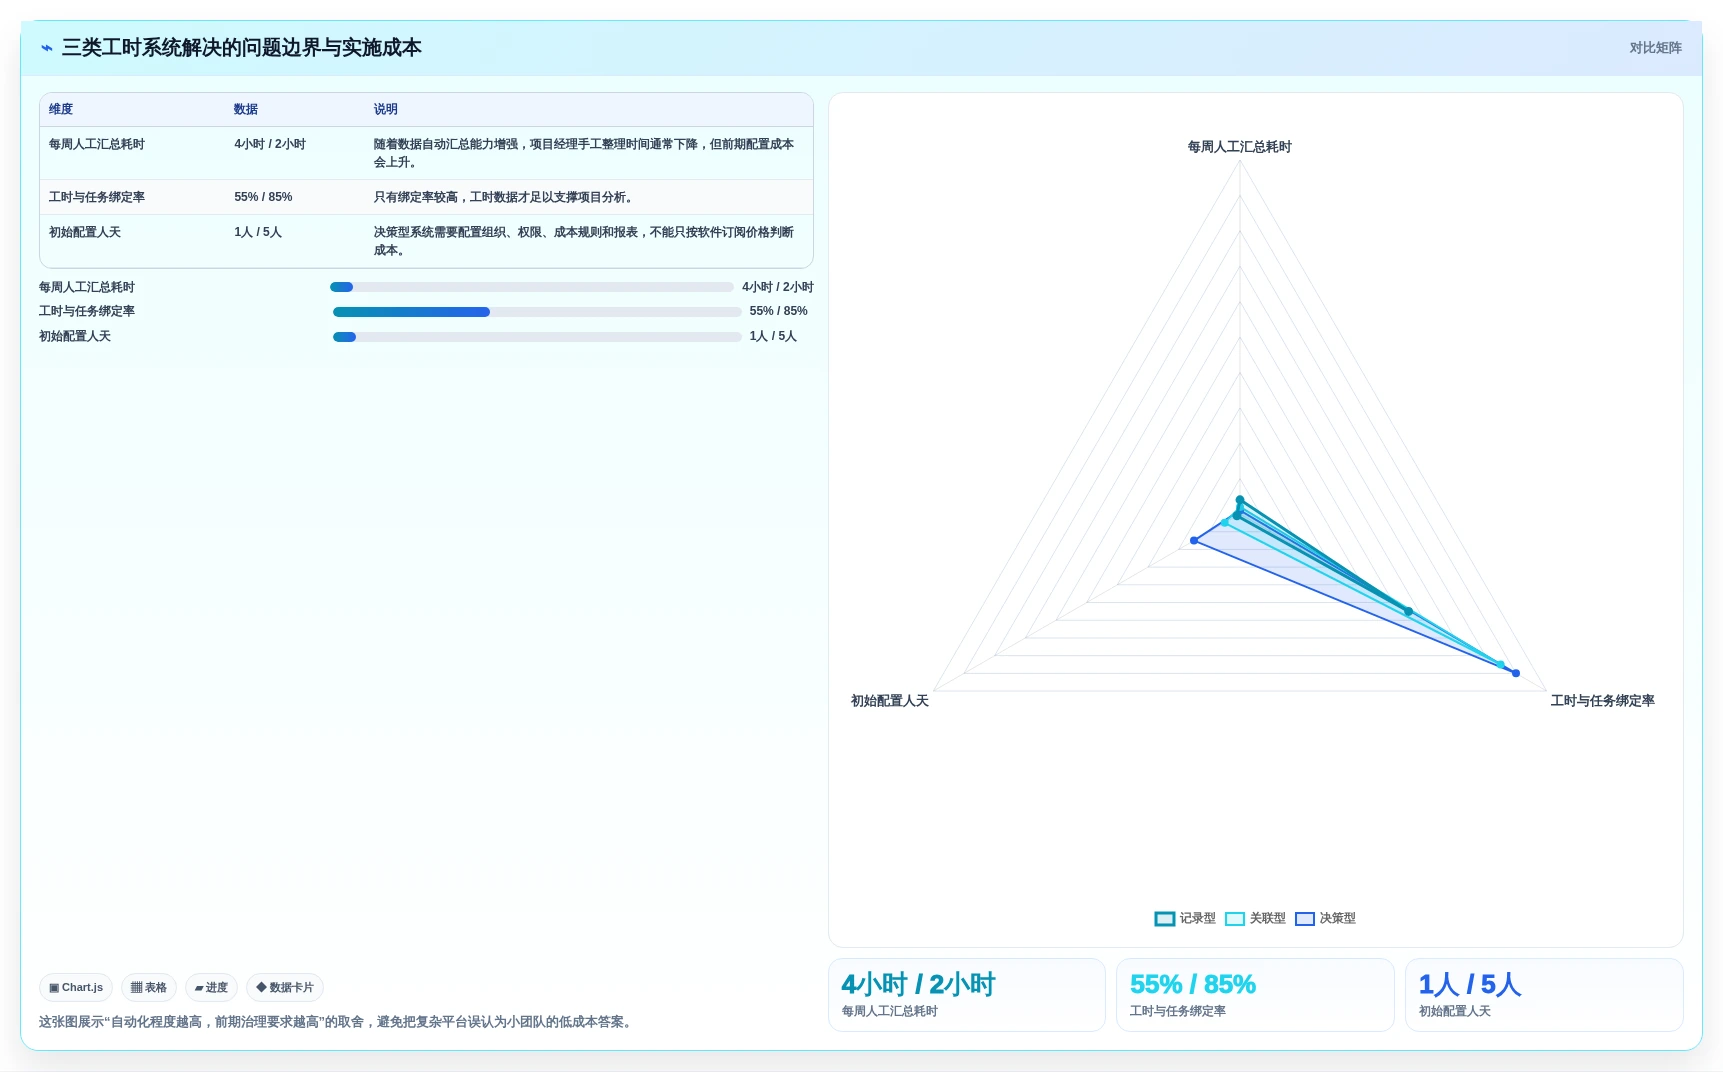Click the 每周人工汇总耗时 radar axis label
Viewport: 1723px width, 1072px height.
1240,147
